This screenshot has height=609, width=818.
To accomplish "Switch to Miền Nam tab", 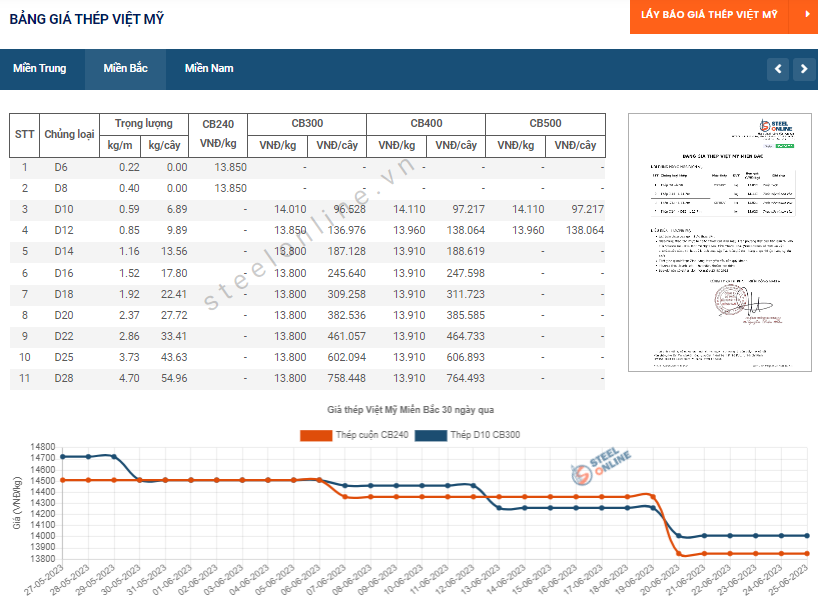I will pyautogui.click(x=209, y=68).
